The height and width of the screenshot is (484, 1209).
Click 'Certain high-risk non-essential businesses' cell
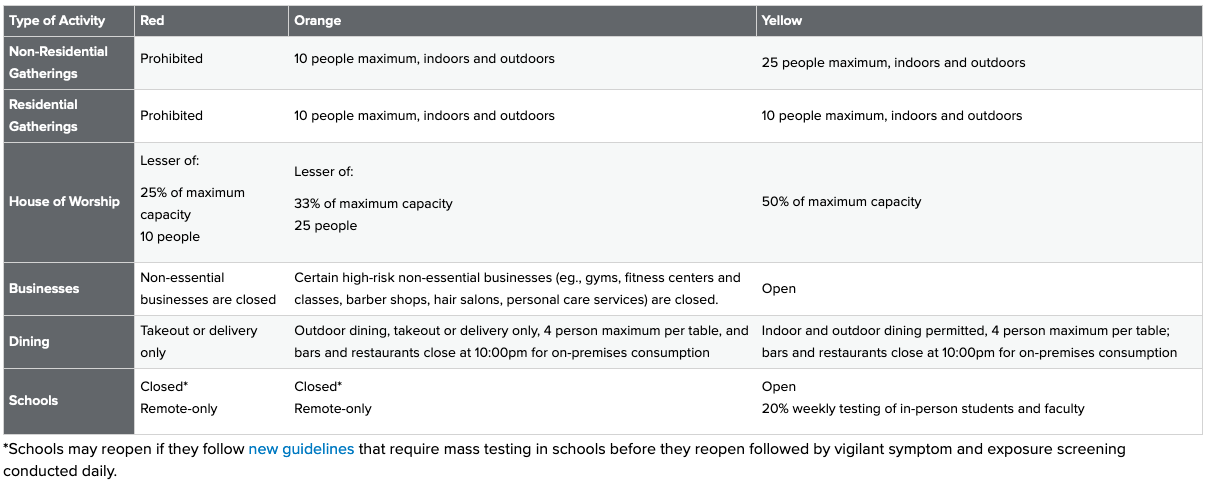click(x=517, y=288)
